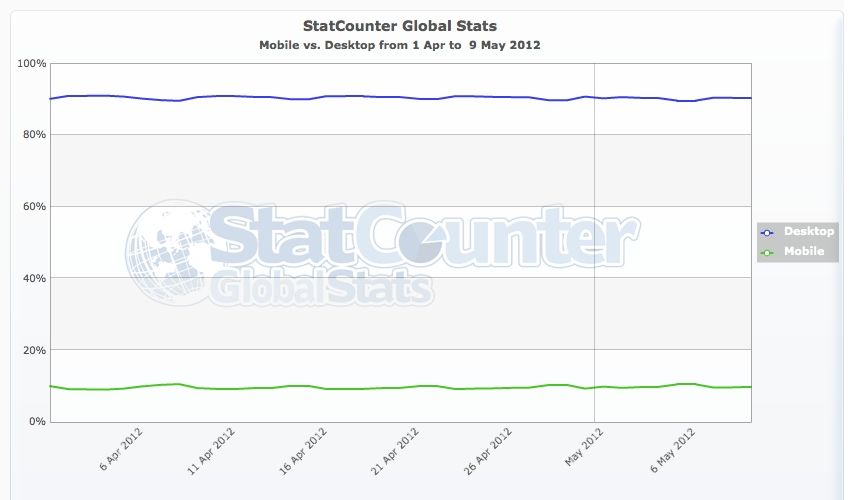Click the 6 May 2012 axis label

coord(671,452)
